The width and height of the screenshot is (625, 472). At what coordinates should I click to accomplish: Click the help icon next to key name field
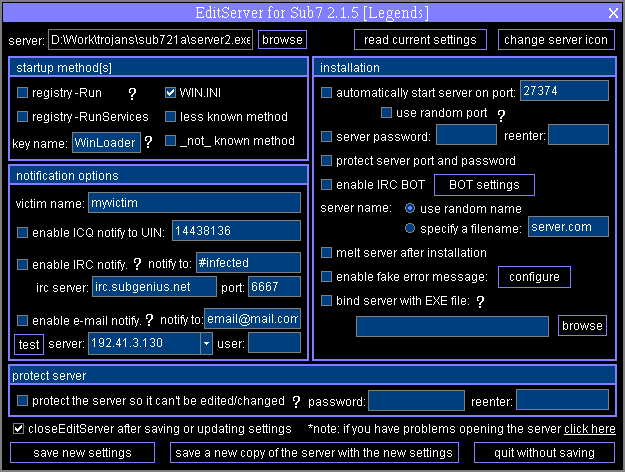pyautogui.click(x=148, y=143)
